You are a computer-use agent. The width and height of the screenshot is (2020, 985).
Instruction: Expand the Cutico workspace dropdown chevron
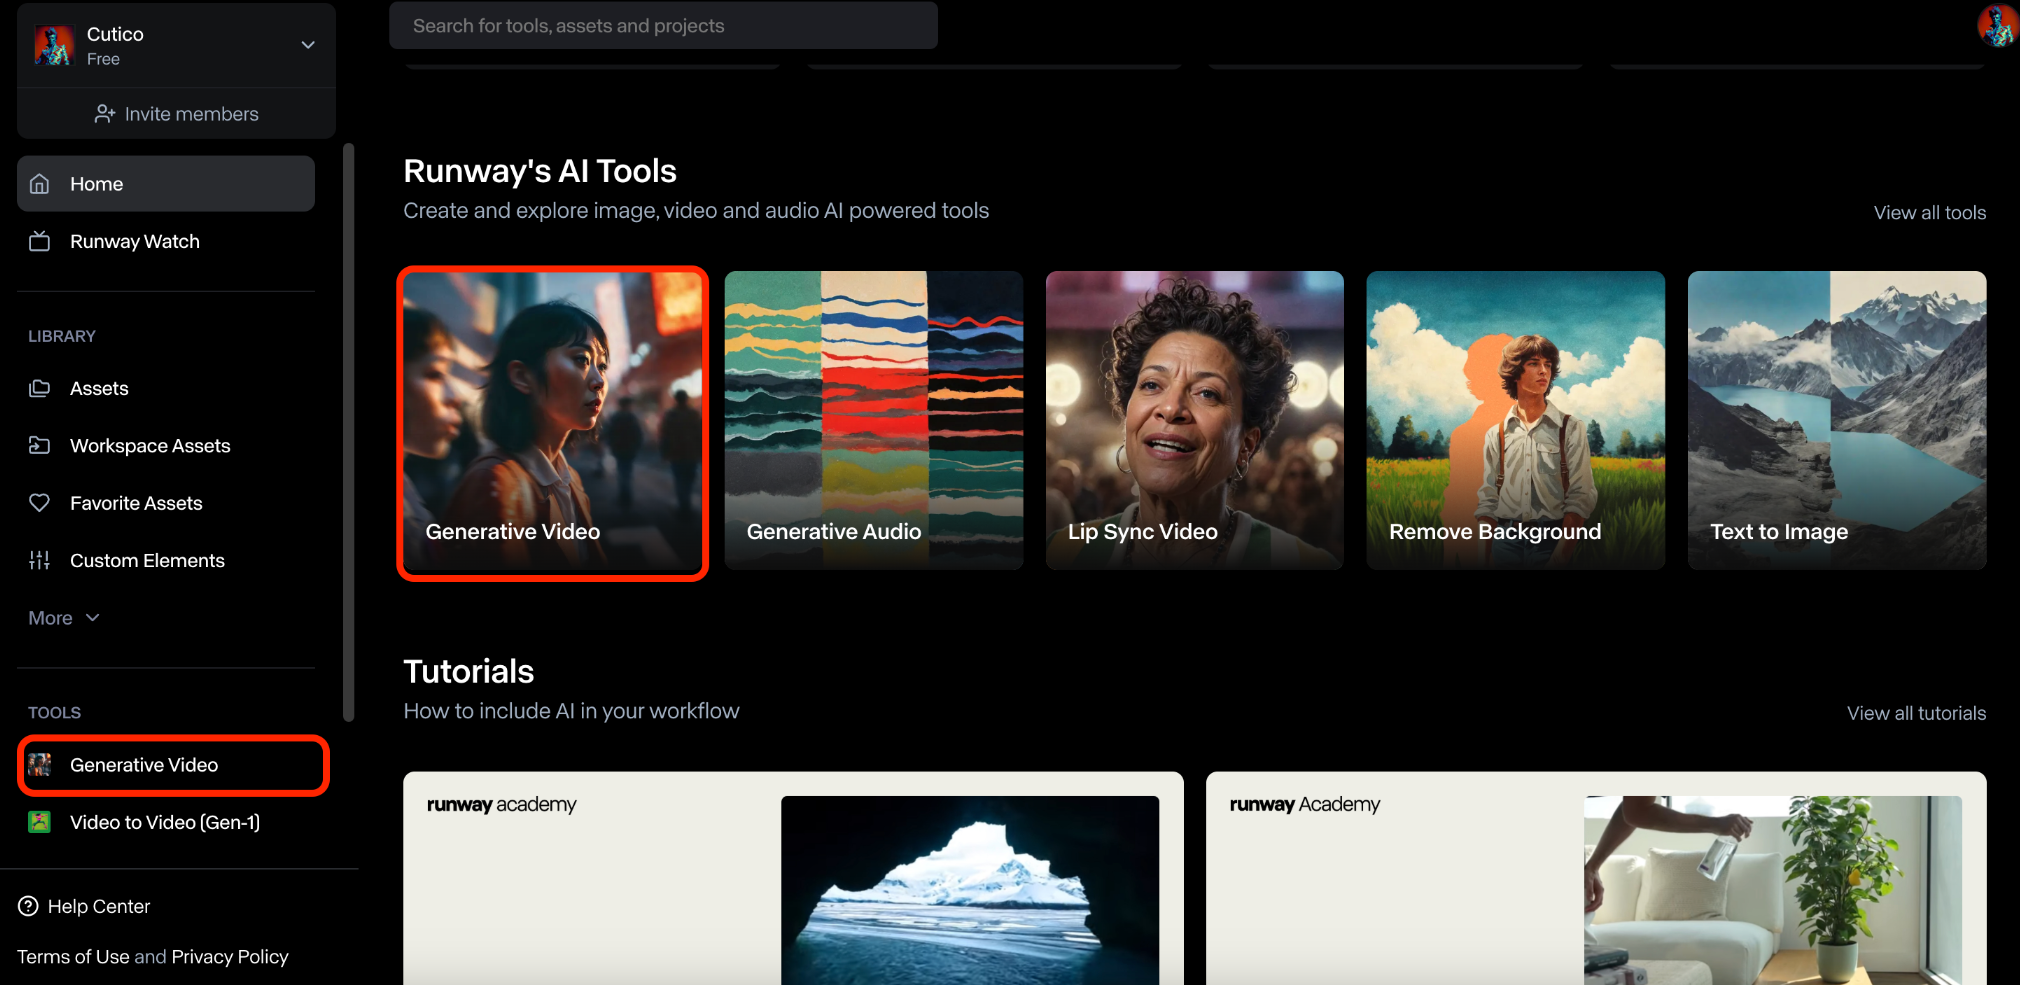pyautogui.click(x=308, y=45)
